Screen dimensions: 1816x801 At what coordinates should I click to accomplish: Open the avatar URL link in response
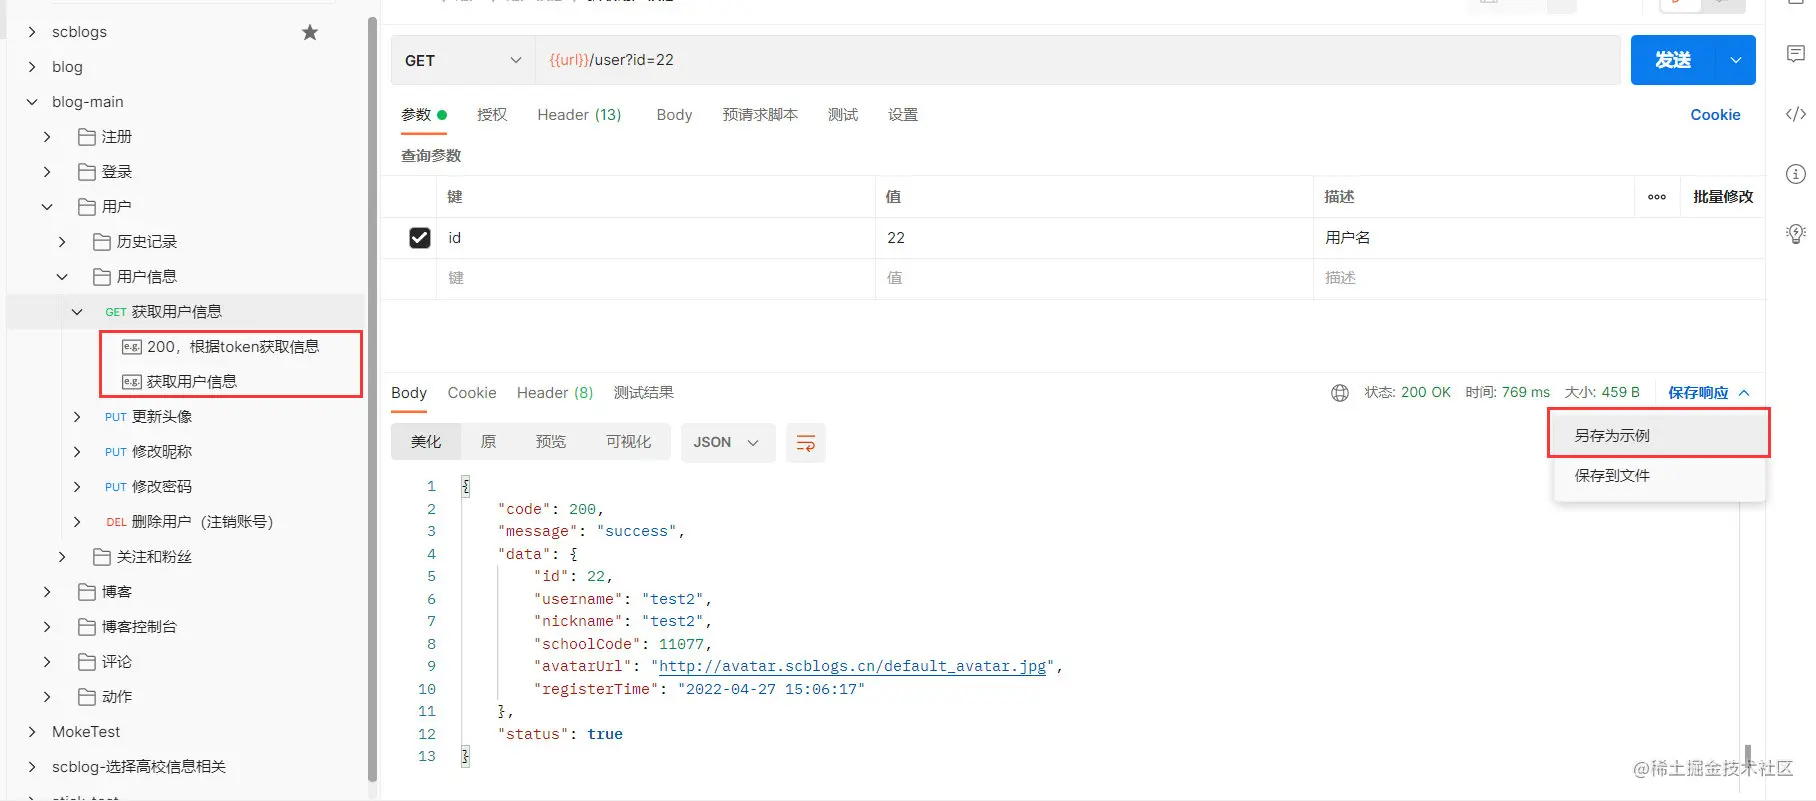[852, 667]
